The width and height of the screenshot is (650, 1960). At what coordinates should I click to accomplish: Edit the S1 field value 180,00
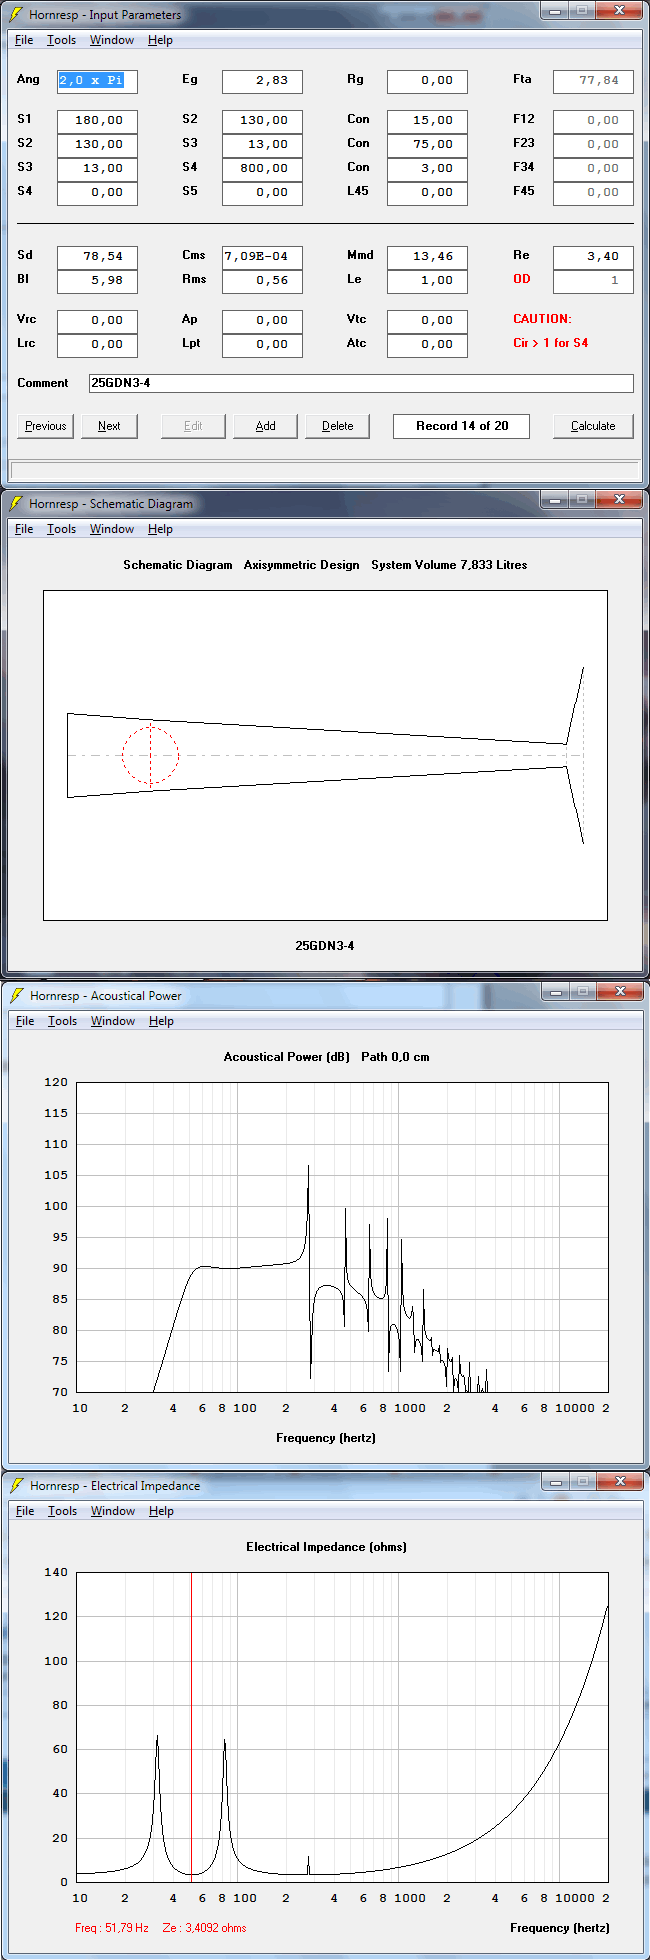click(x=97, y=121)
